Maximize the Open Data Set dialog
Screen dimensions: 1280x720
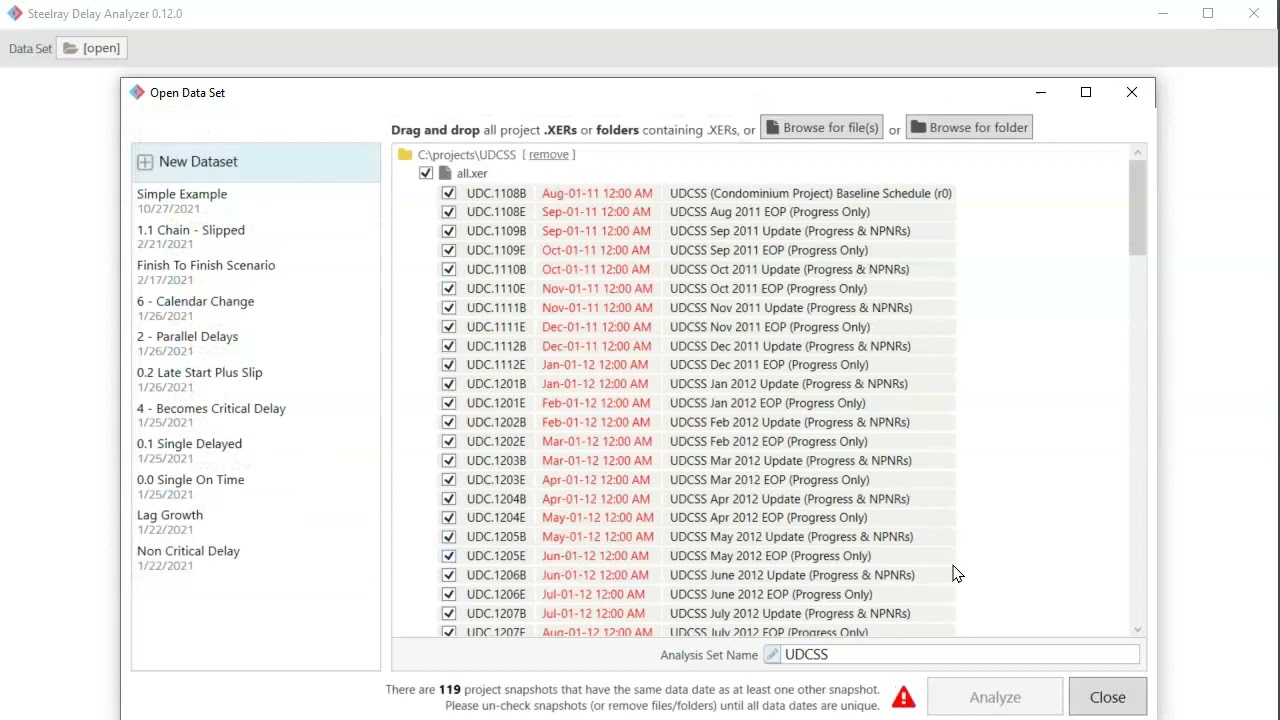tap(1086, 92)
